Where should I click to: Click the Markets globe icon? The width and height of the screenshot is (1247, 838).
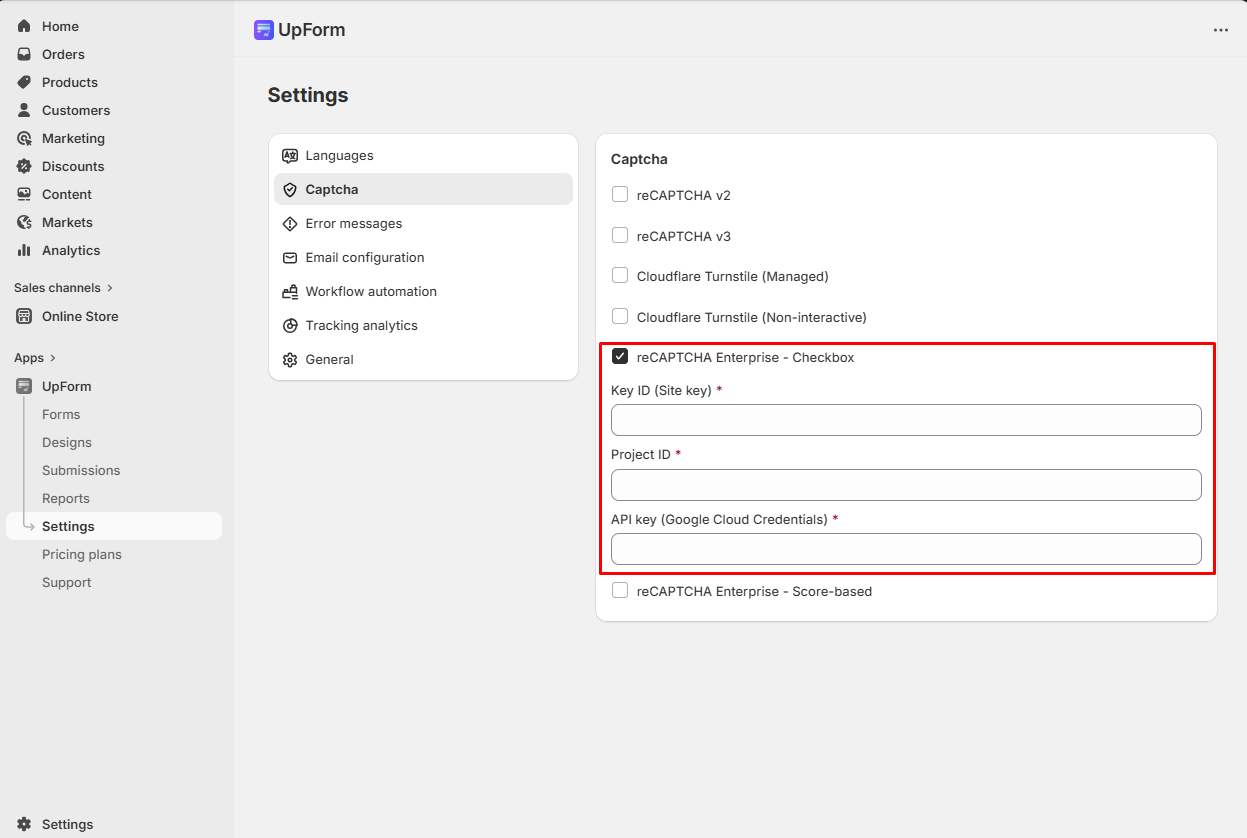24,222
